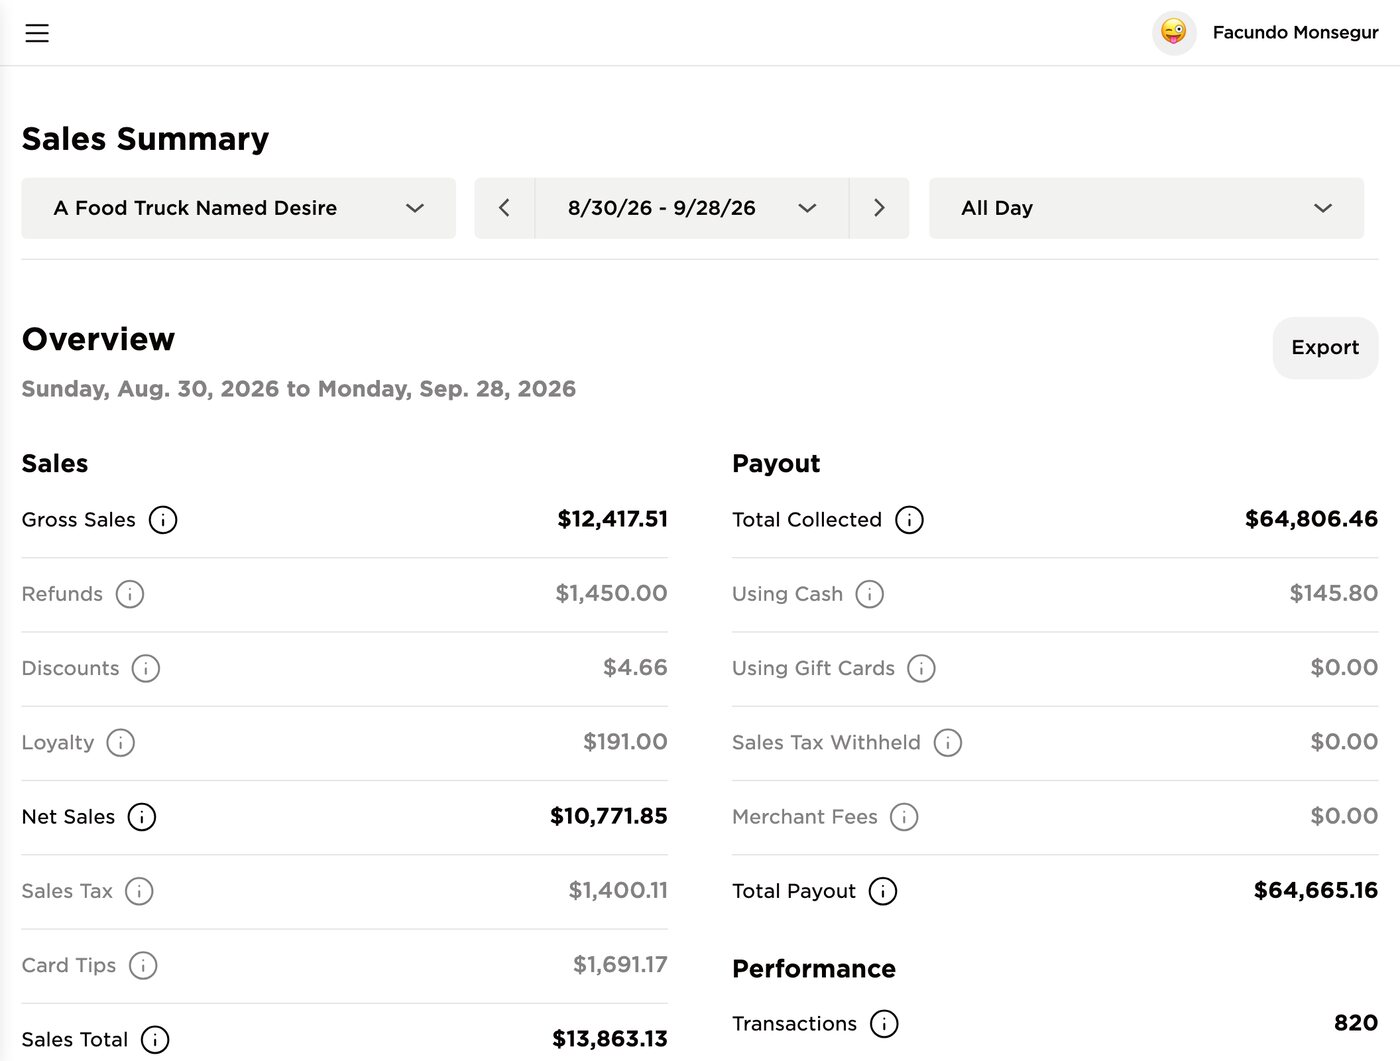1400x1061 pixels.
Task: Go to the previous date range
Action: (x=505, y=208)
